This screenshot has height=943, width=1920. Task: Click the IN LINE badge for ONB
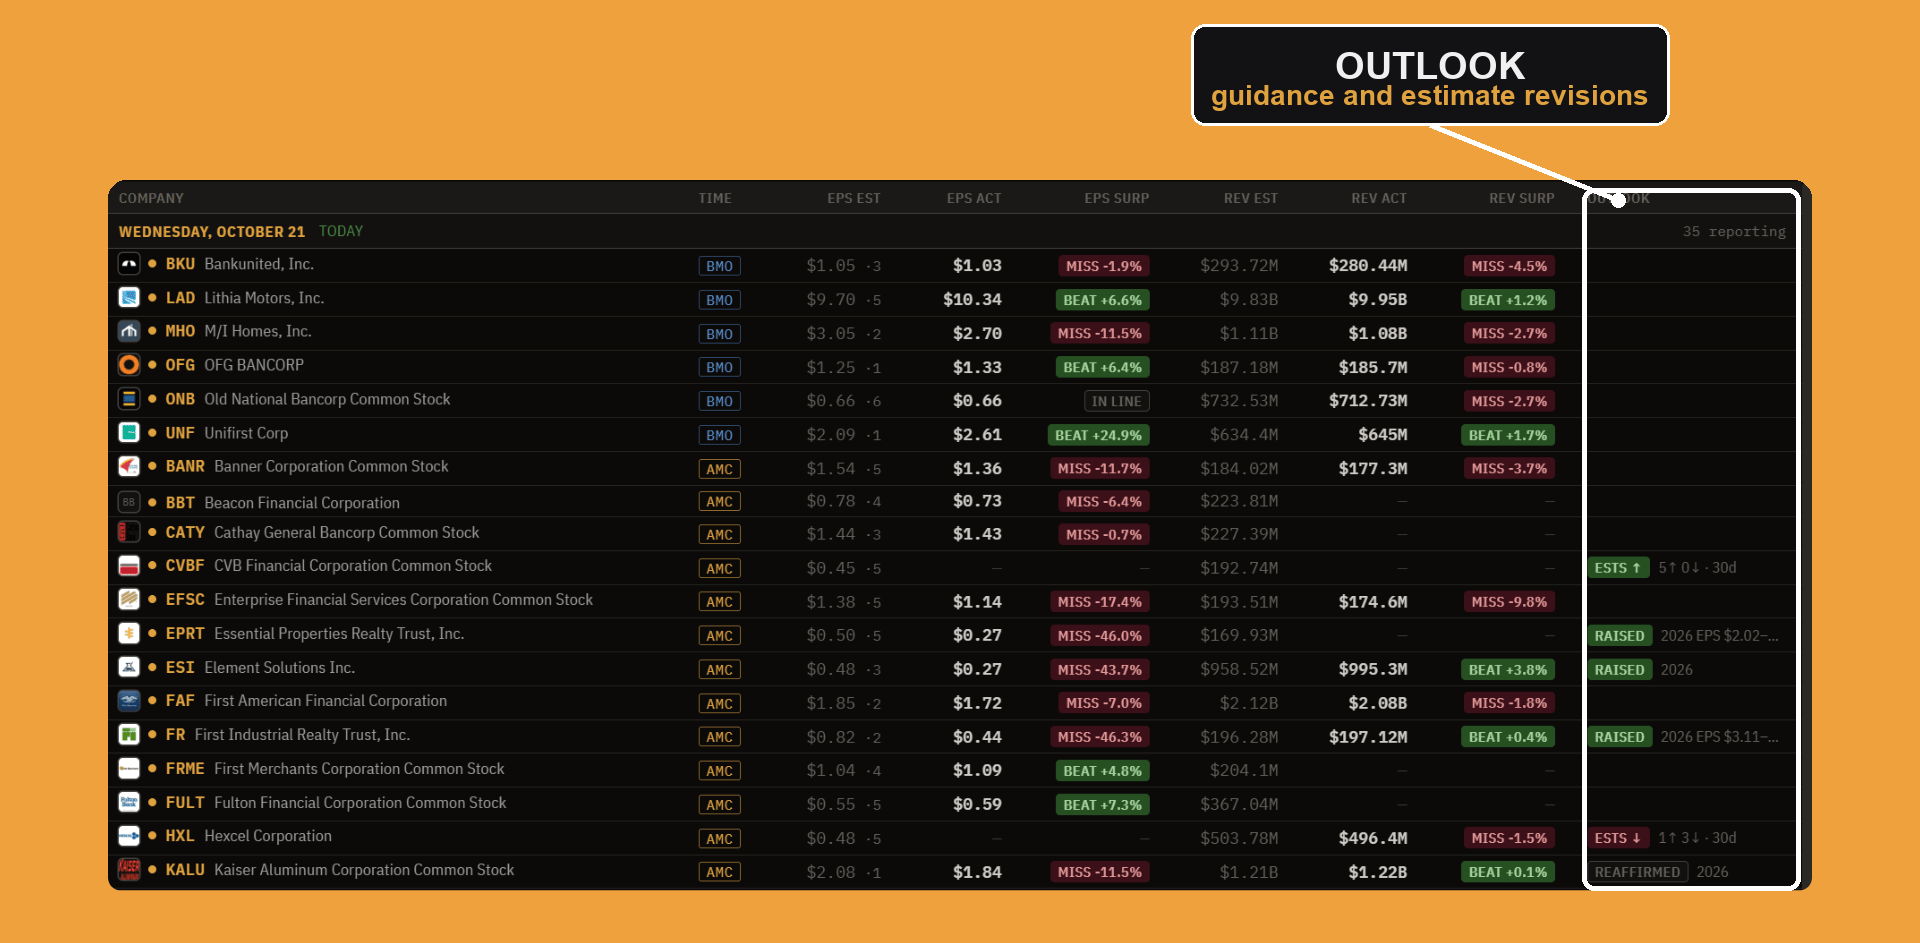pyautogui.click(x=1116, y=401)
